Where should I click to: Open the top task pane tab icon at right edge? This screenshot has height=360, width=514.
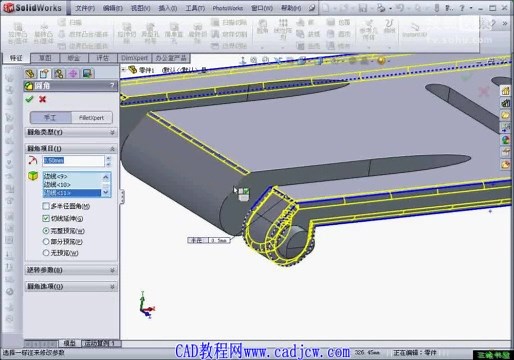pyautogui.click(x=506, y=90)
